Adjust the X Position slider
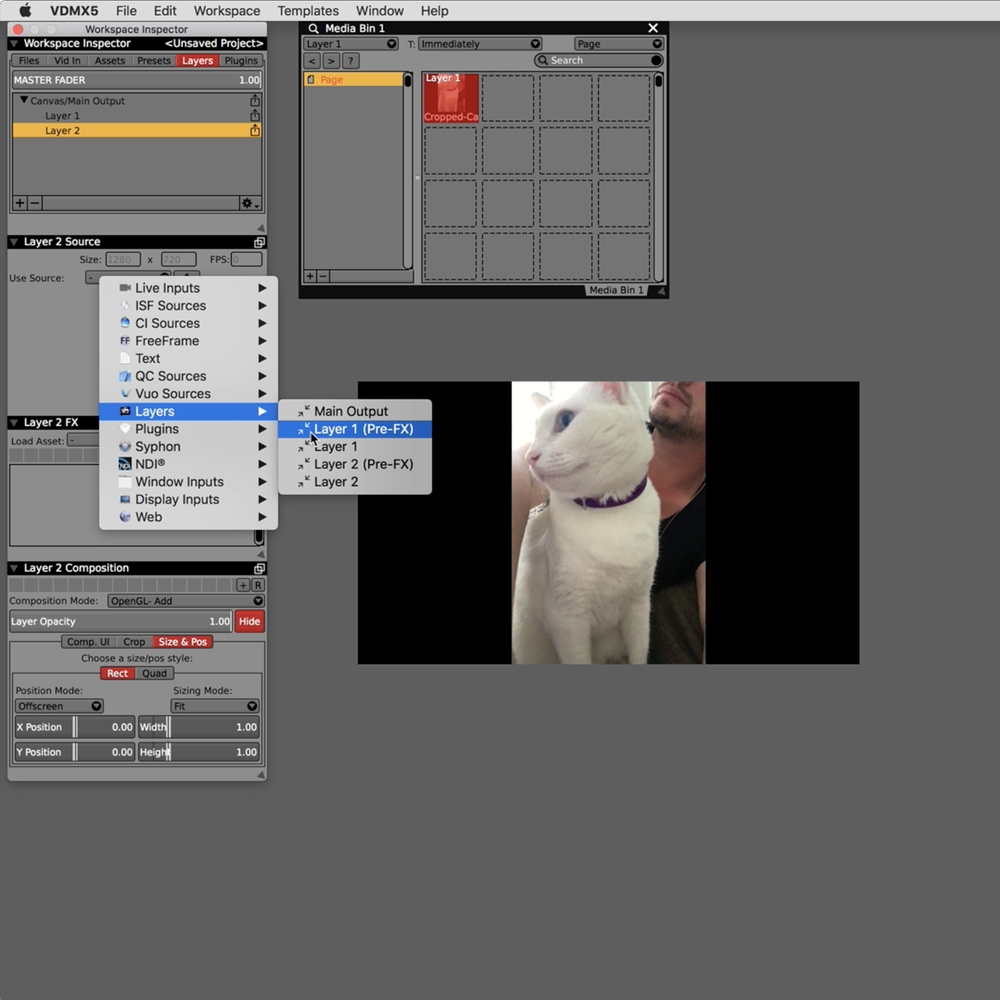Viewport: 1000px width, 1000px height. click(75, 727)
